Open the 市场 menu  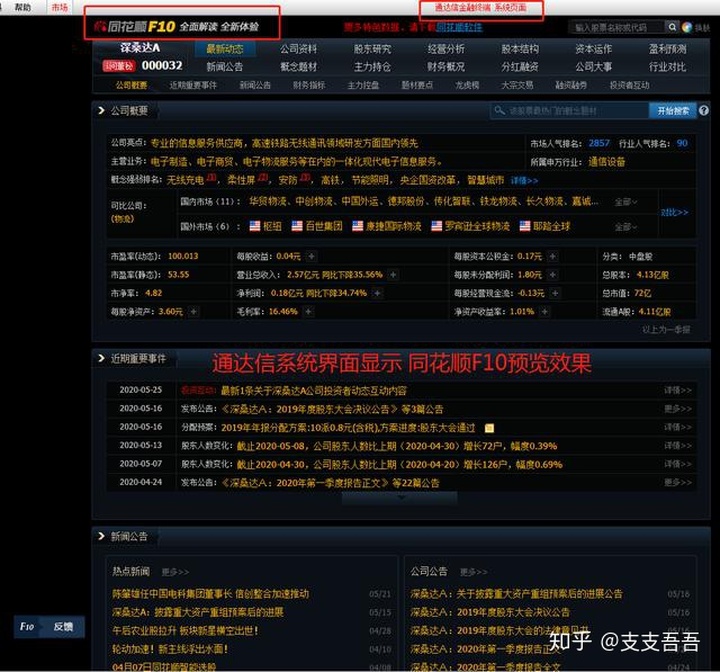pos(60,7)
